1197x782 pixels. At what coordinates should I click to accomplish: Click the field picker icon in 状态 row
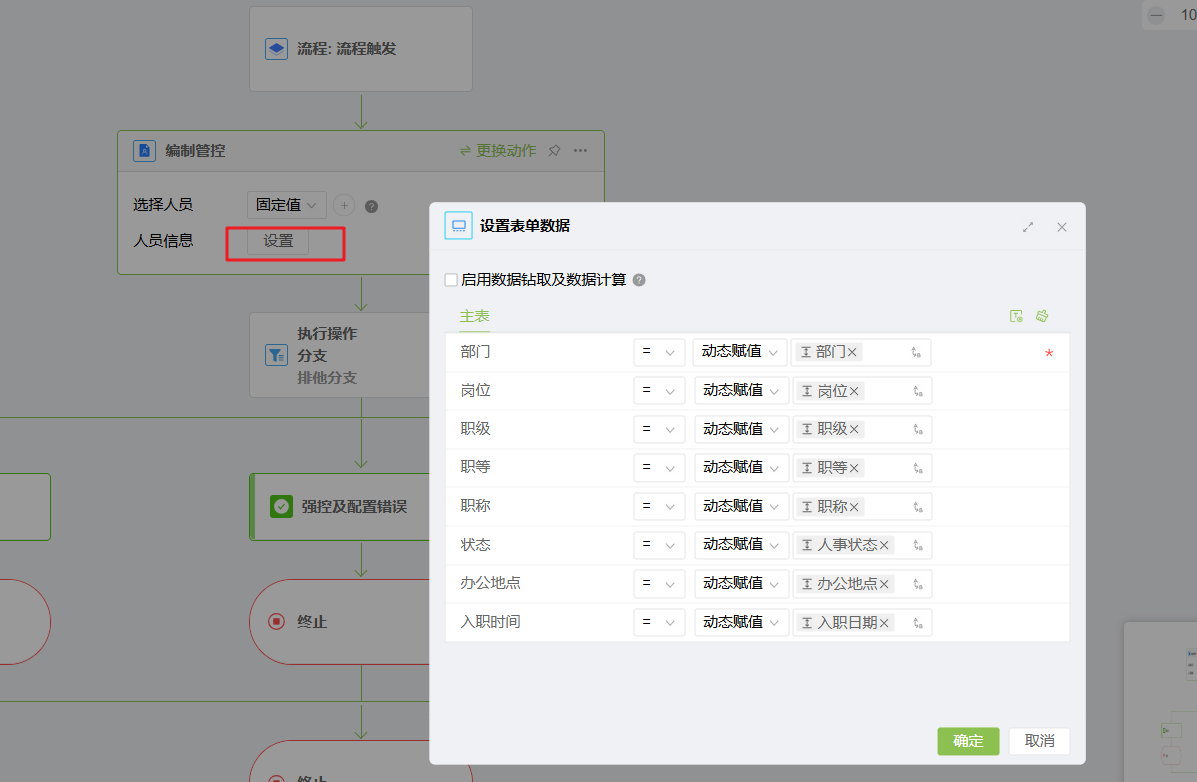(918, 545)
